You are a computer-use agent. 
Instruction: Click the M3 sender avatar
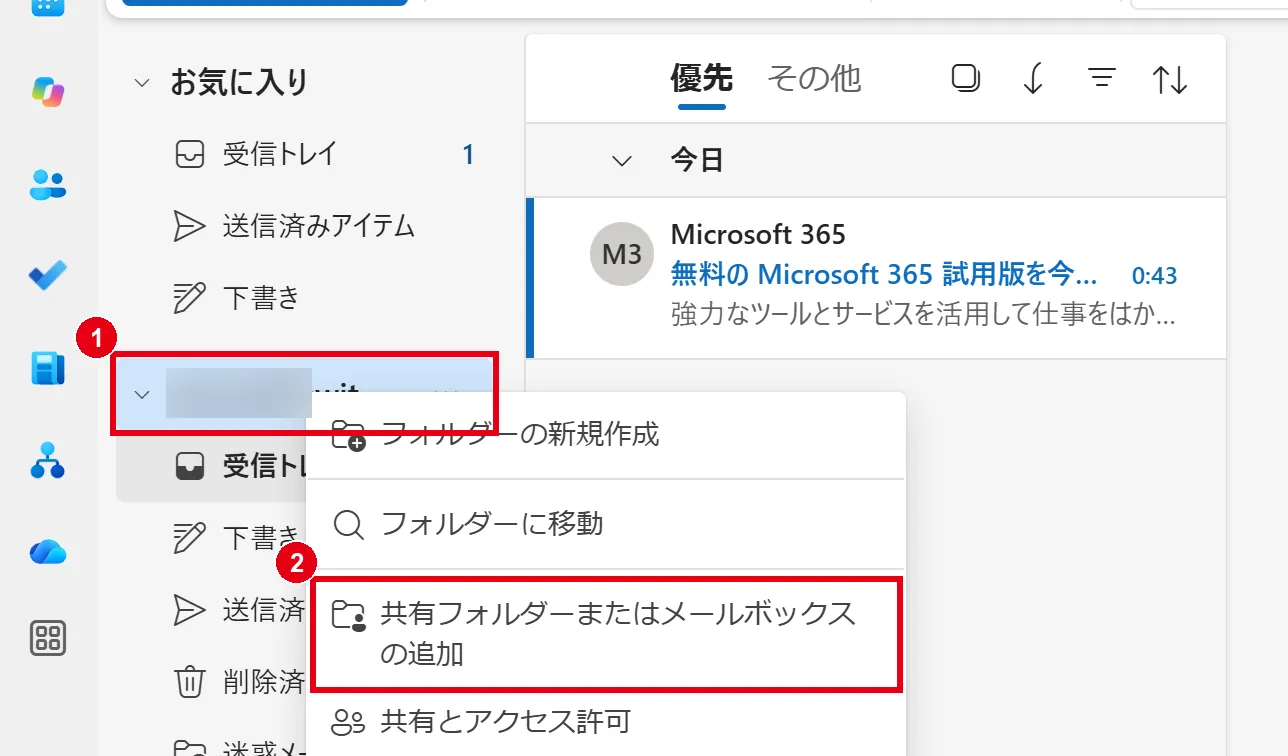click(622, 254)
